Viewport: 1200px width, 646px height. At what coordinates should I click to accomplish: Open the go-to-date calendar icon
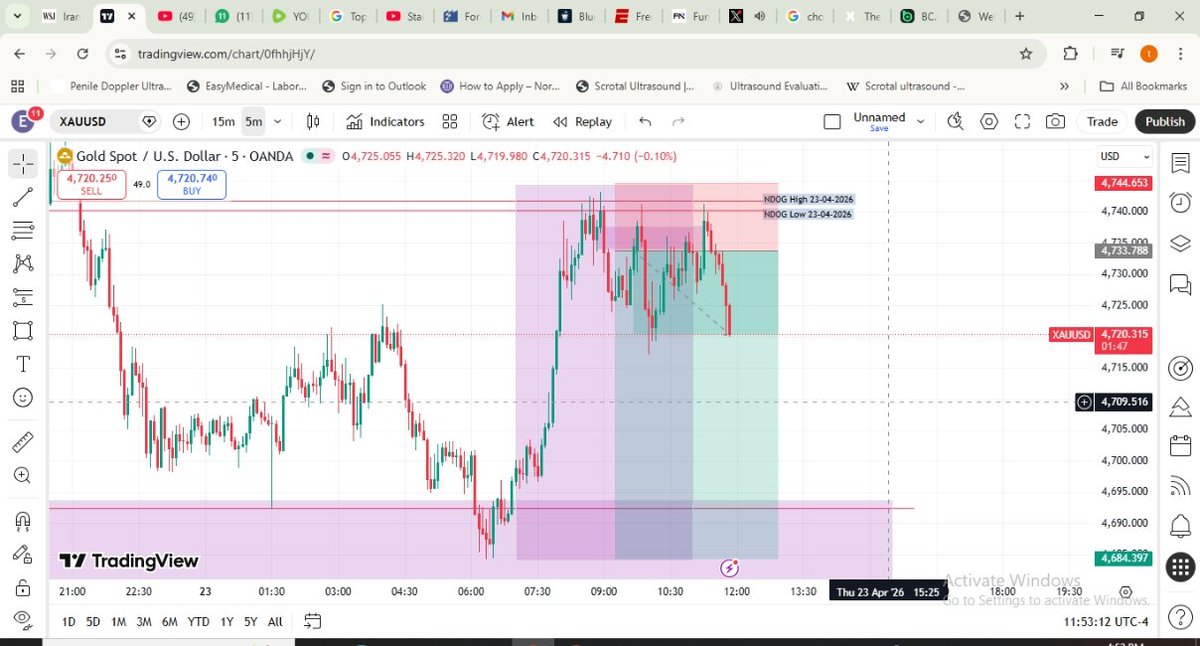(x=312, y=622)
